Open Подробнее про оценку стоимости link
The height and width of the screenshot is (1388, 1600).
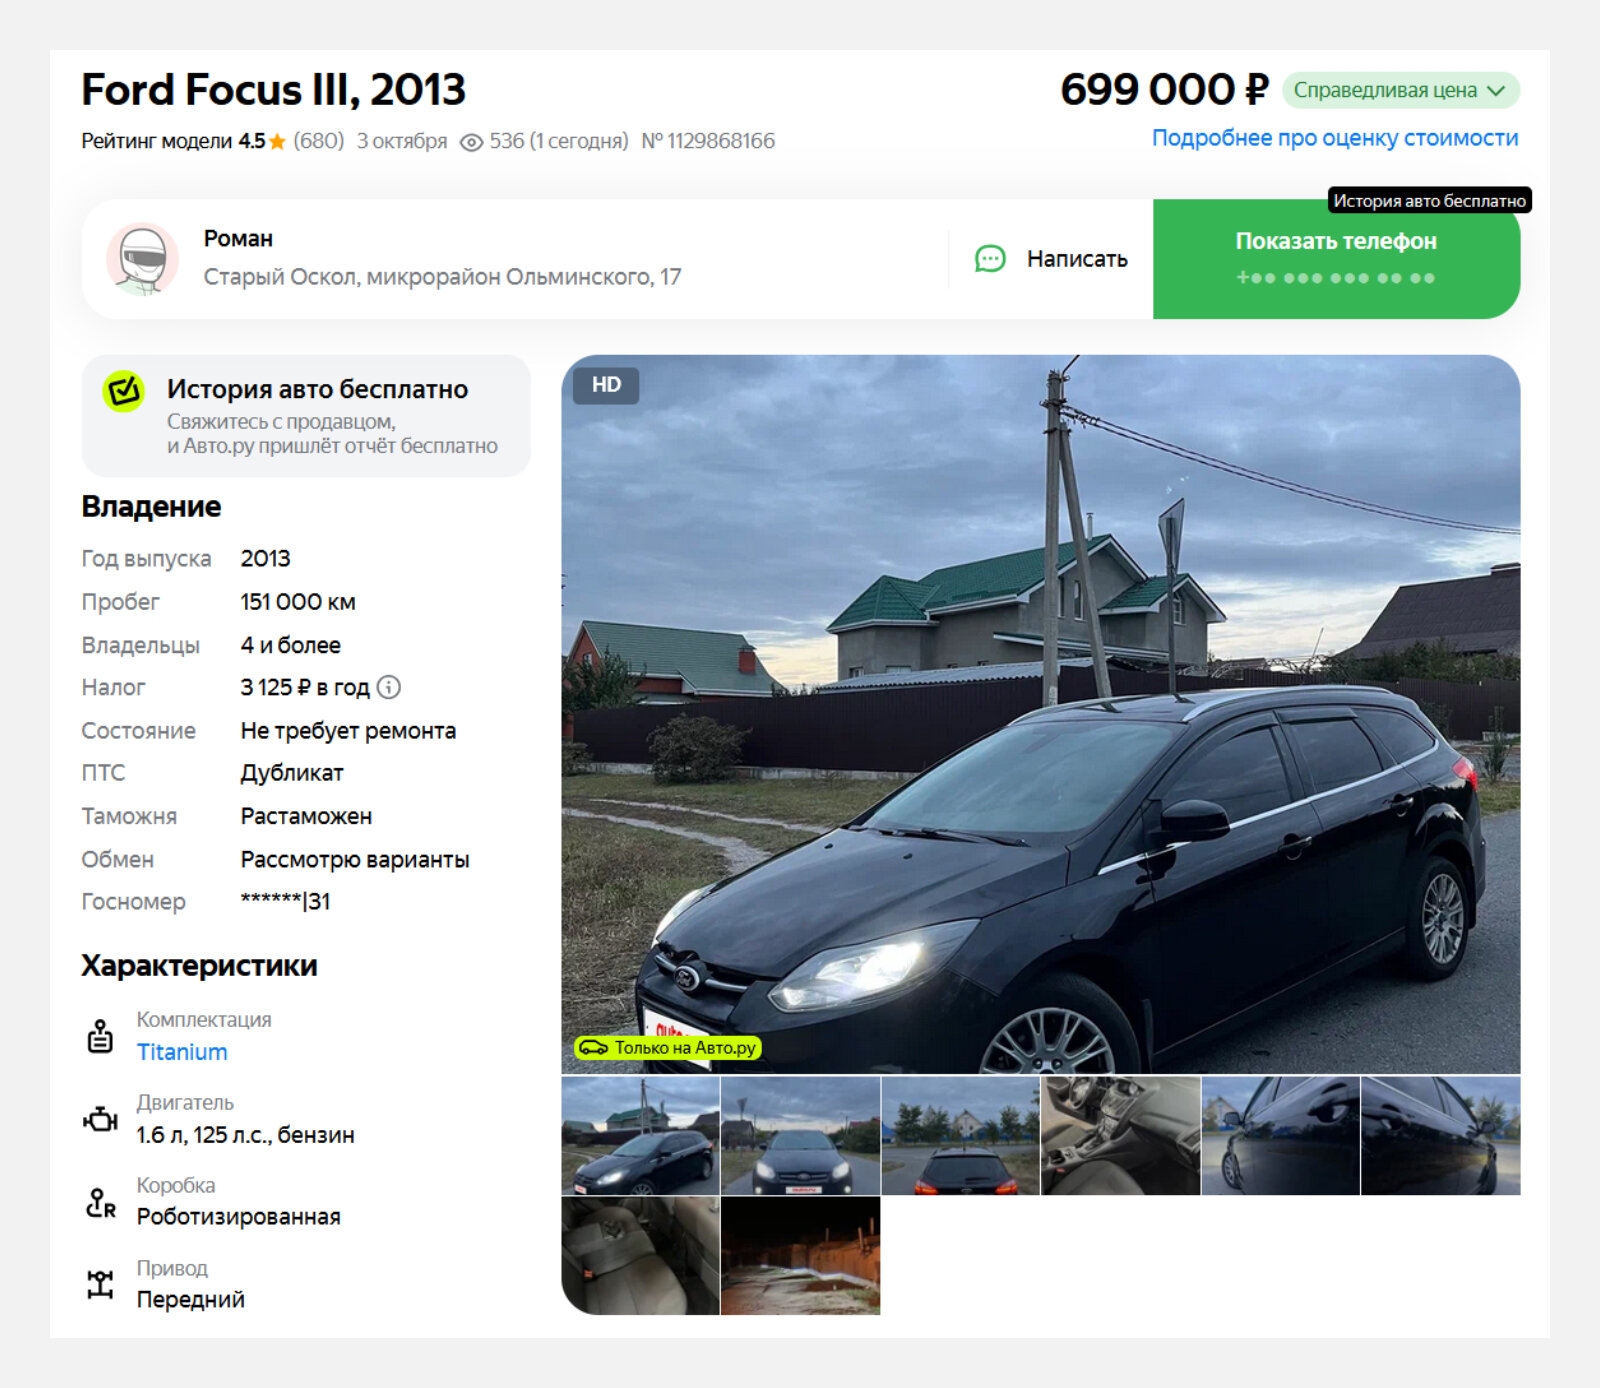pyautogui.click(x=1335, y=138)
